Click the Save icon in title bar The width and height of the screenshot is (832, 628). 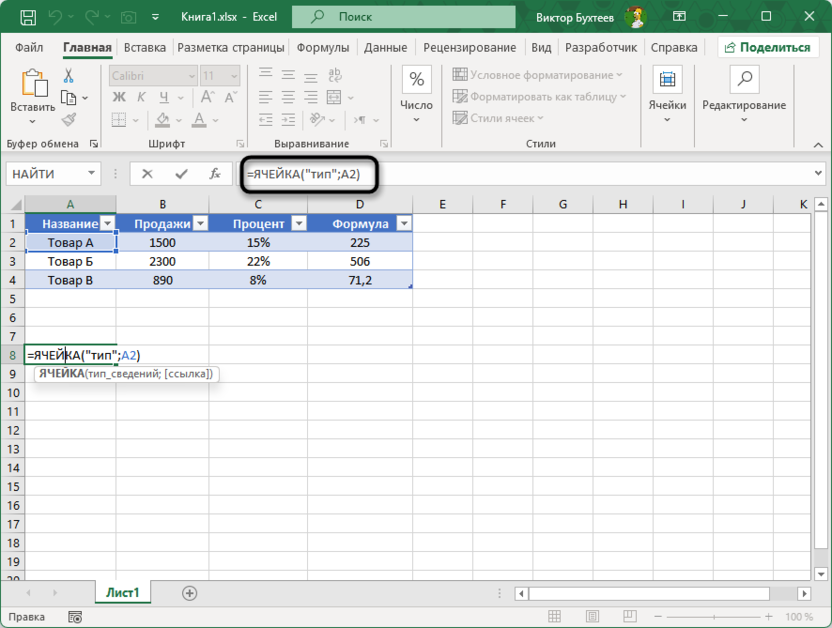[x=28, y=17]
